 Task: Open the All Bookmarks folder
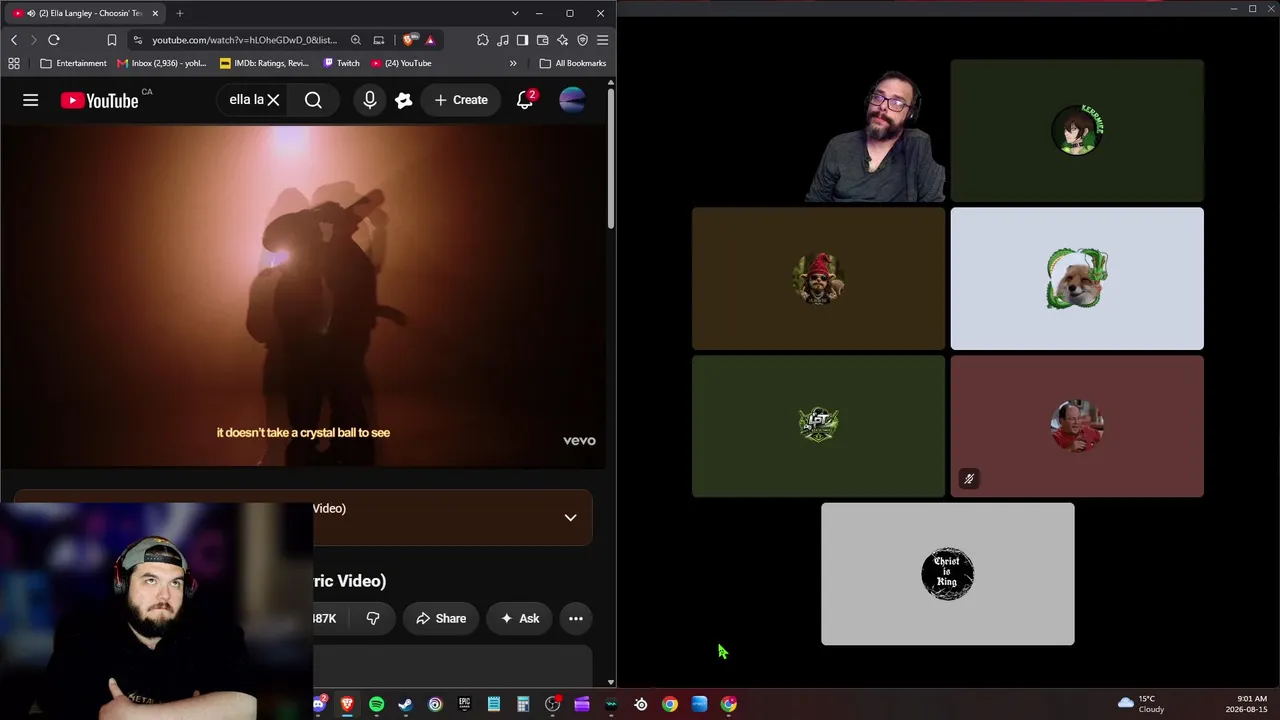point(573,63)
